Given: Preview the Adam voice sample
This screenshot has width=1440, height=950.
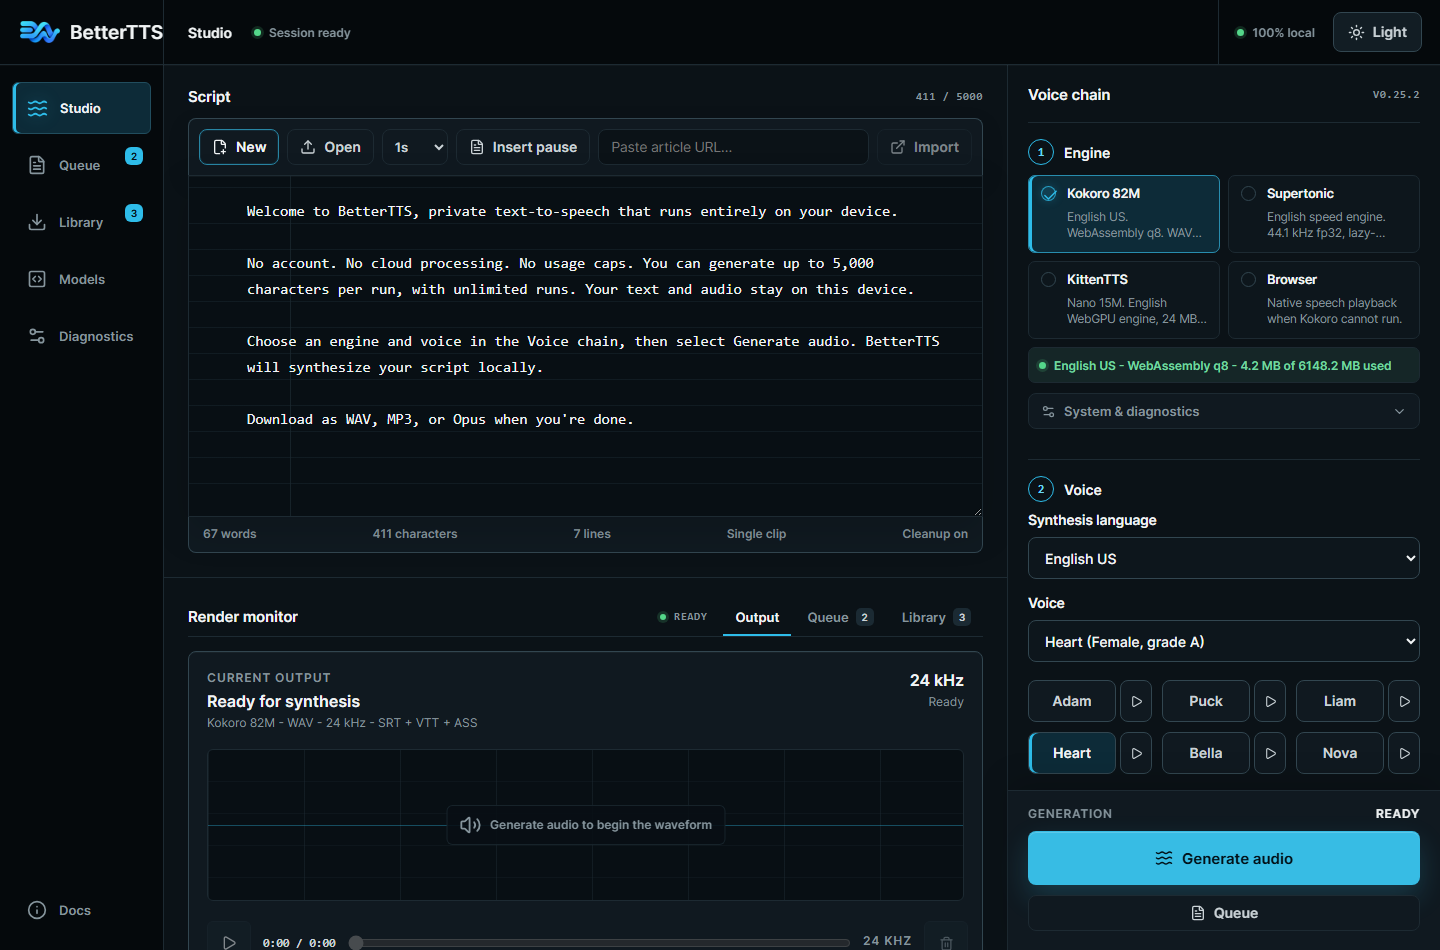Looking at the screenshot, I should click(1136, 701).
